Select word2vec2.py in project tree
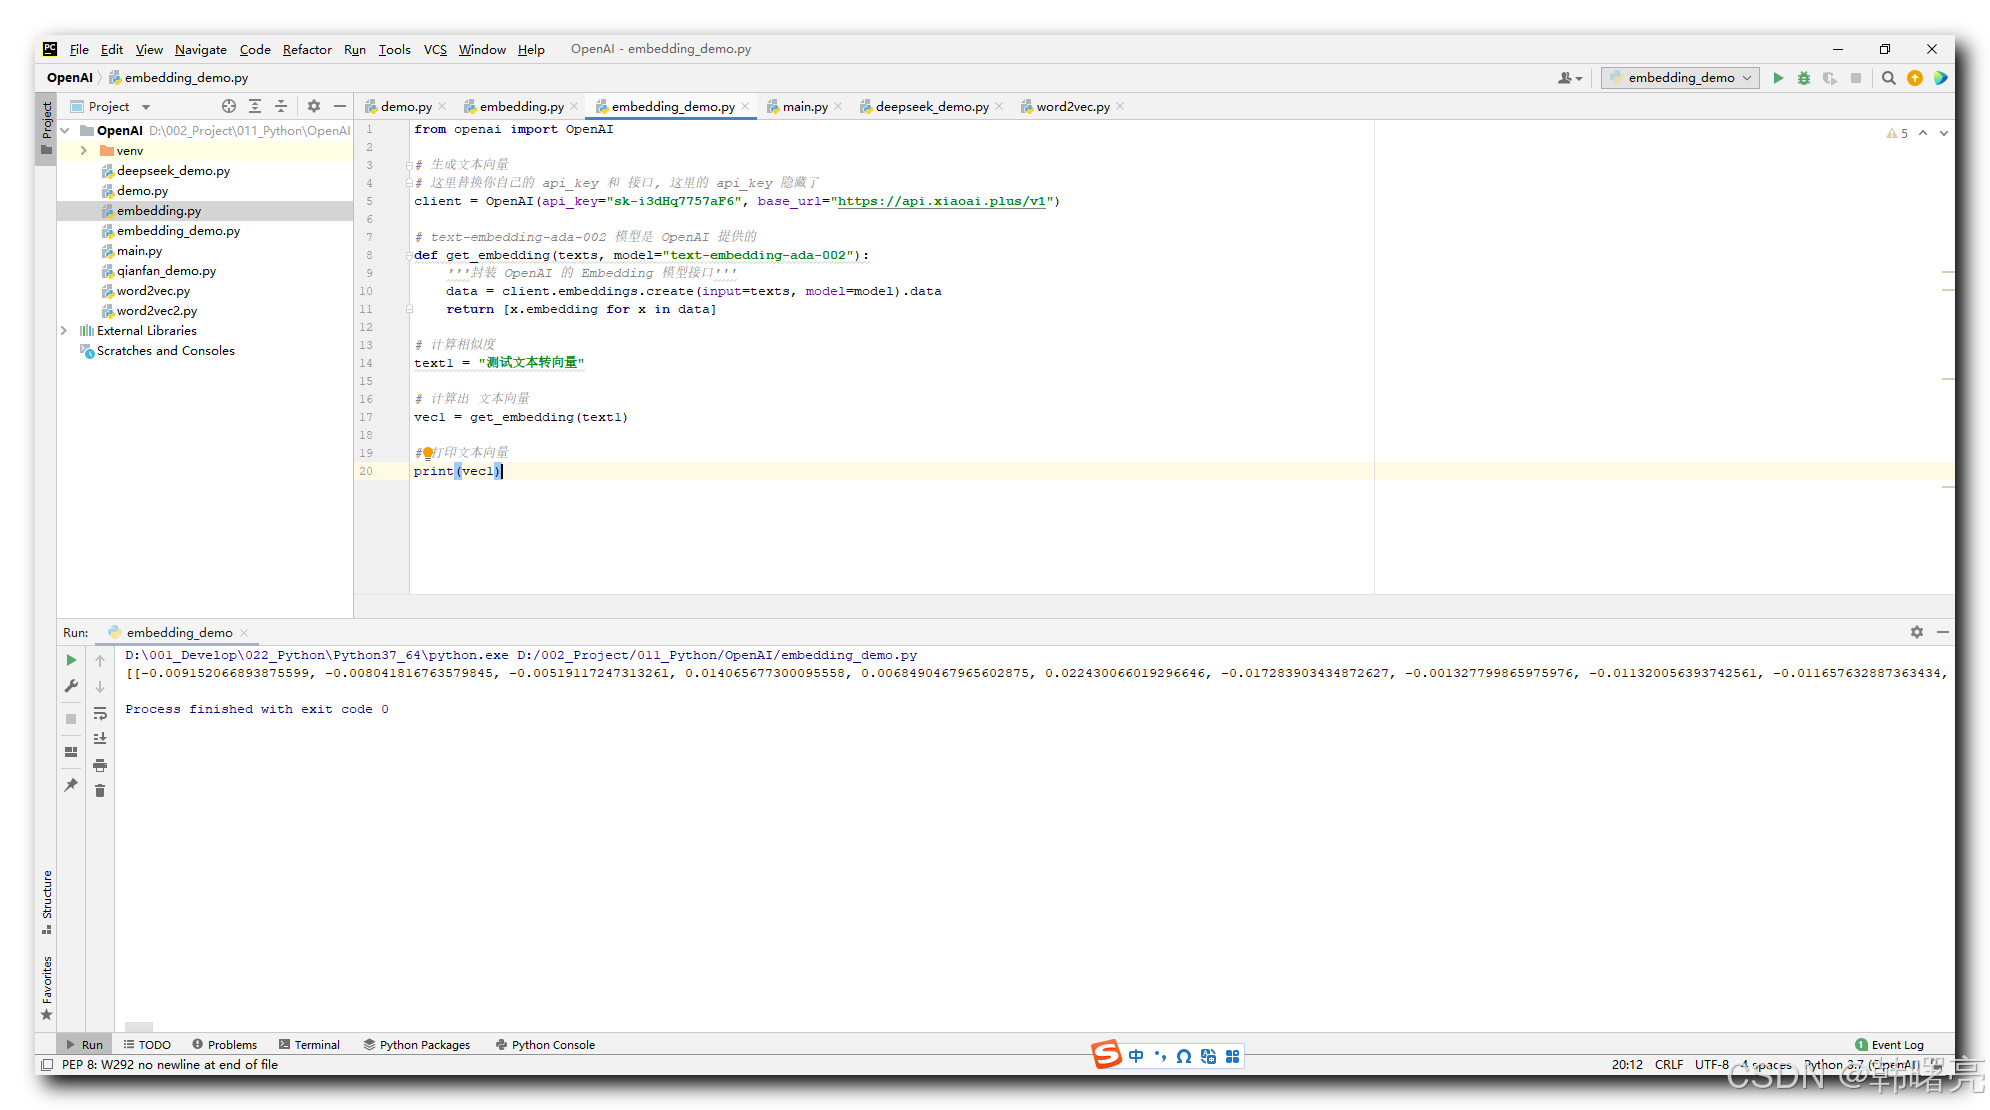The width and height of the screenshot is (1990, 1110). click(x=156, y=311)
